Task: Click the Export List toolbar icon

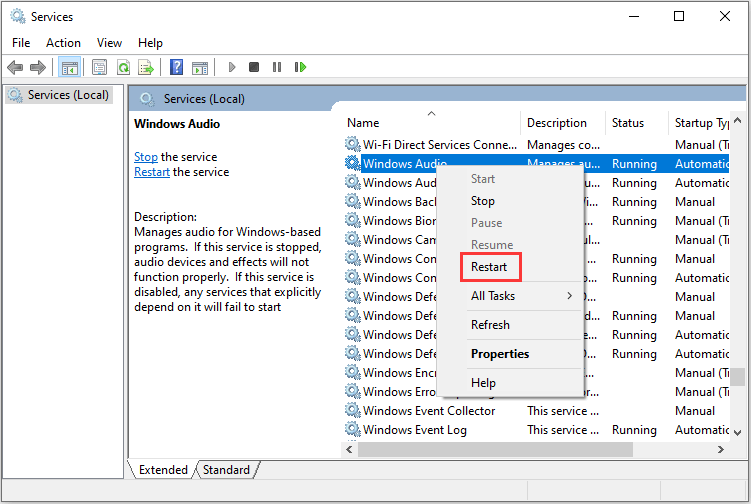Action: tap(146, 67)
